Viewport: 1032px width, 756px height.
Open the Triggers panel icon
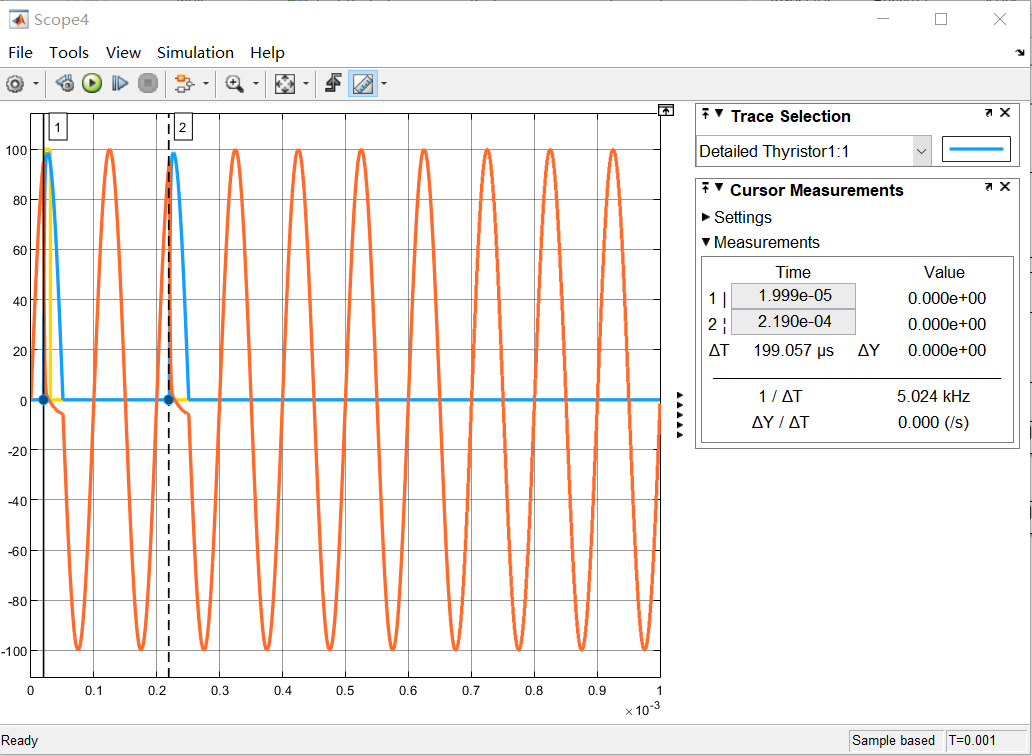point(333,84)
